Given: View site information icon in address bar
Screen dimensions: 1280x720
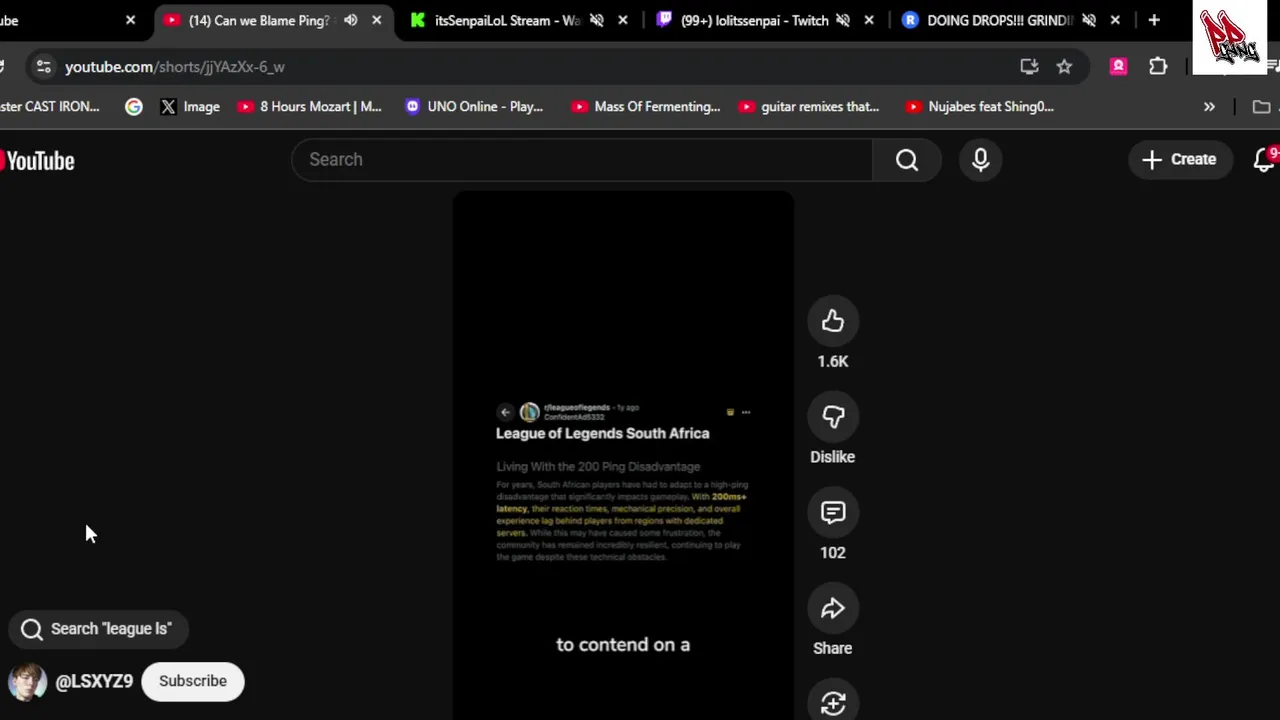Looking at the screenshot, I should (x=43, y=67).
